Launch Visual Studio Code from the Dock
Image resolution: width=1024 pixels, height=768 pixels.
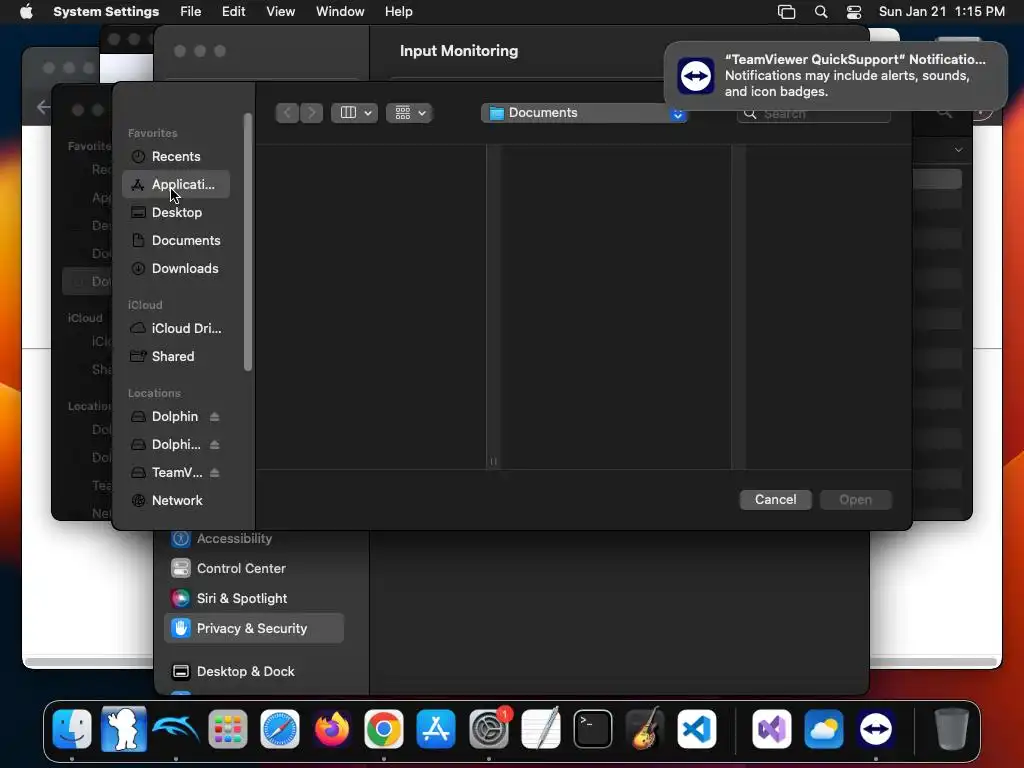point(697,729)
